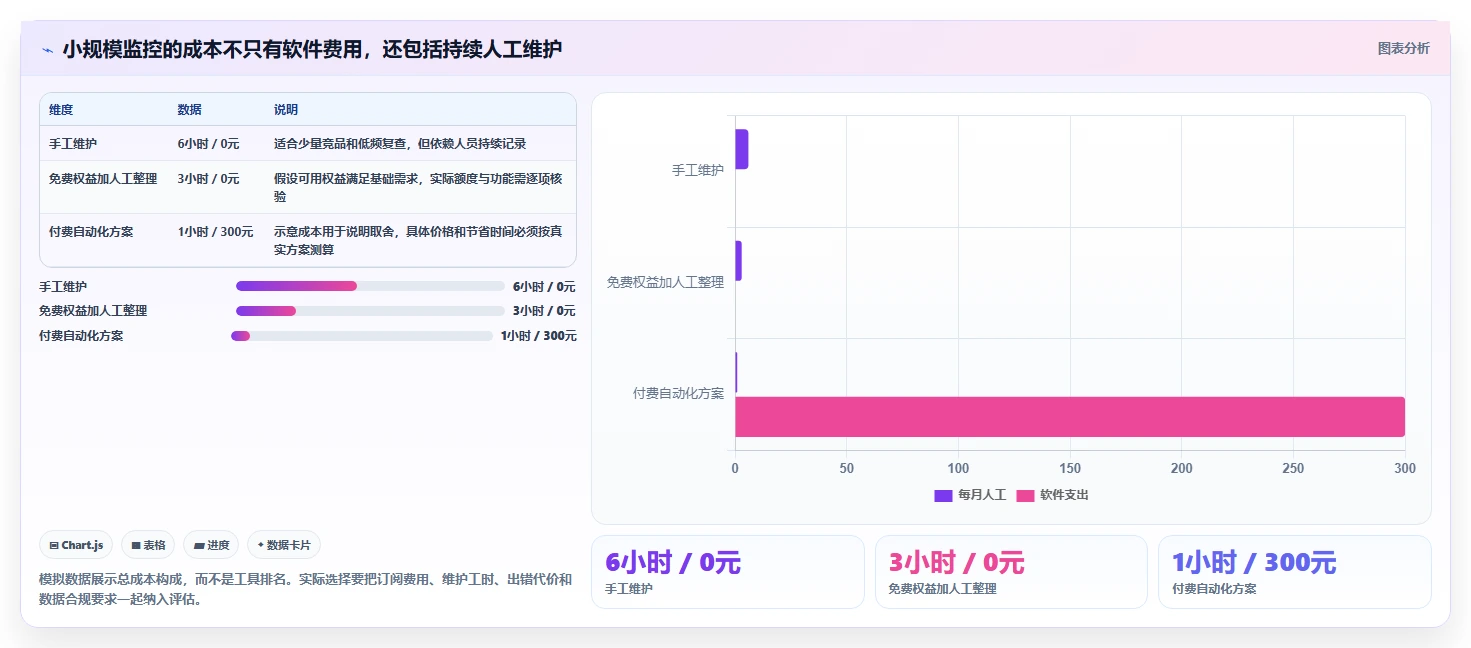Screen dimensions: 1471x648
Task: Click the x-axis tick label 50
Action: click(847, 468)
